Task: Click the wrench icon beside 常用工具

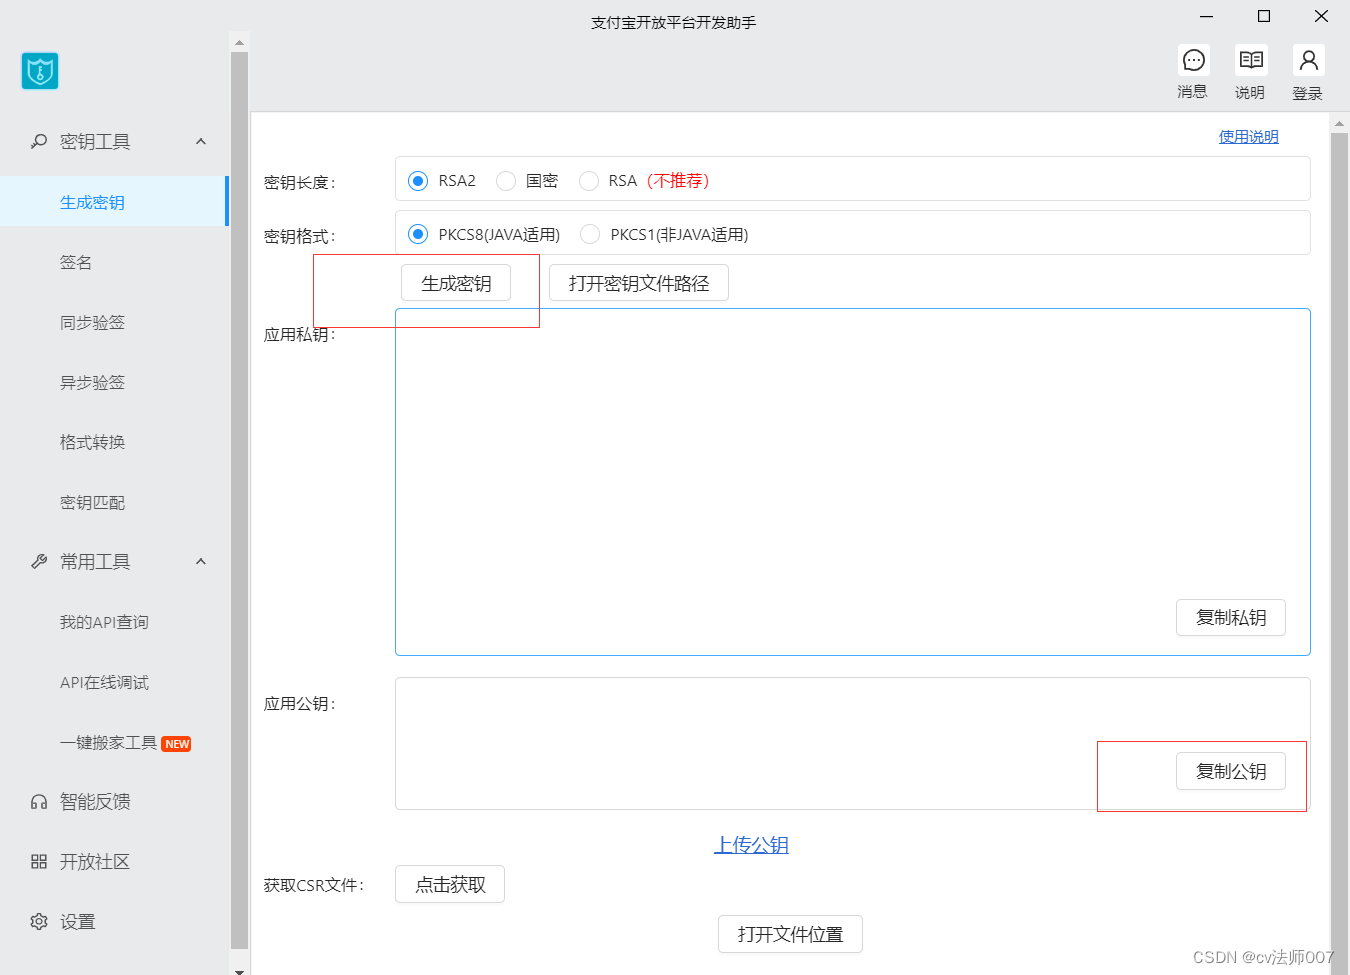Action: click(x=39, y=562)
